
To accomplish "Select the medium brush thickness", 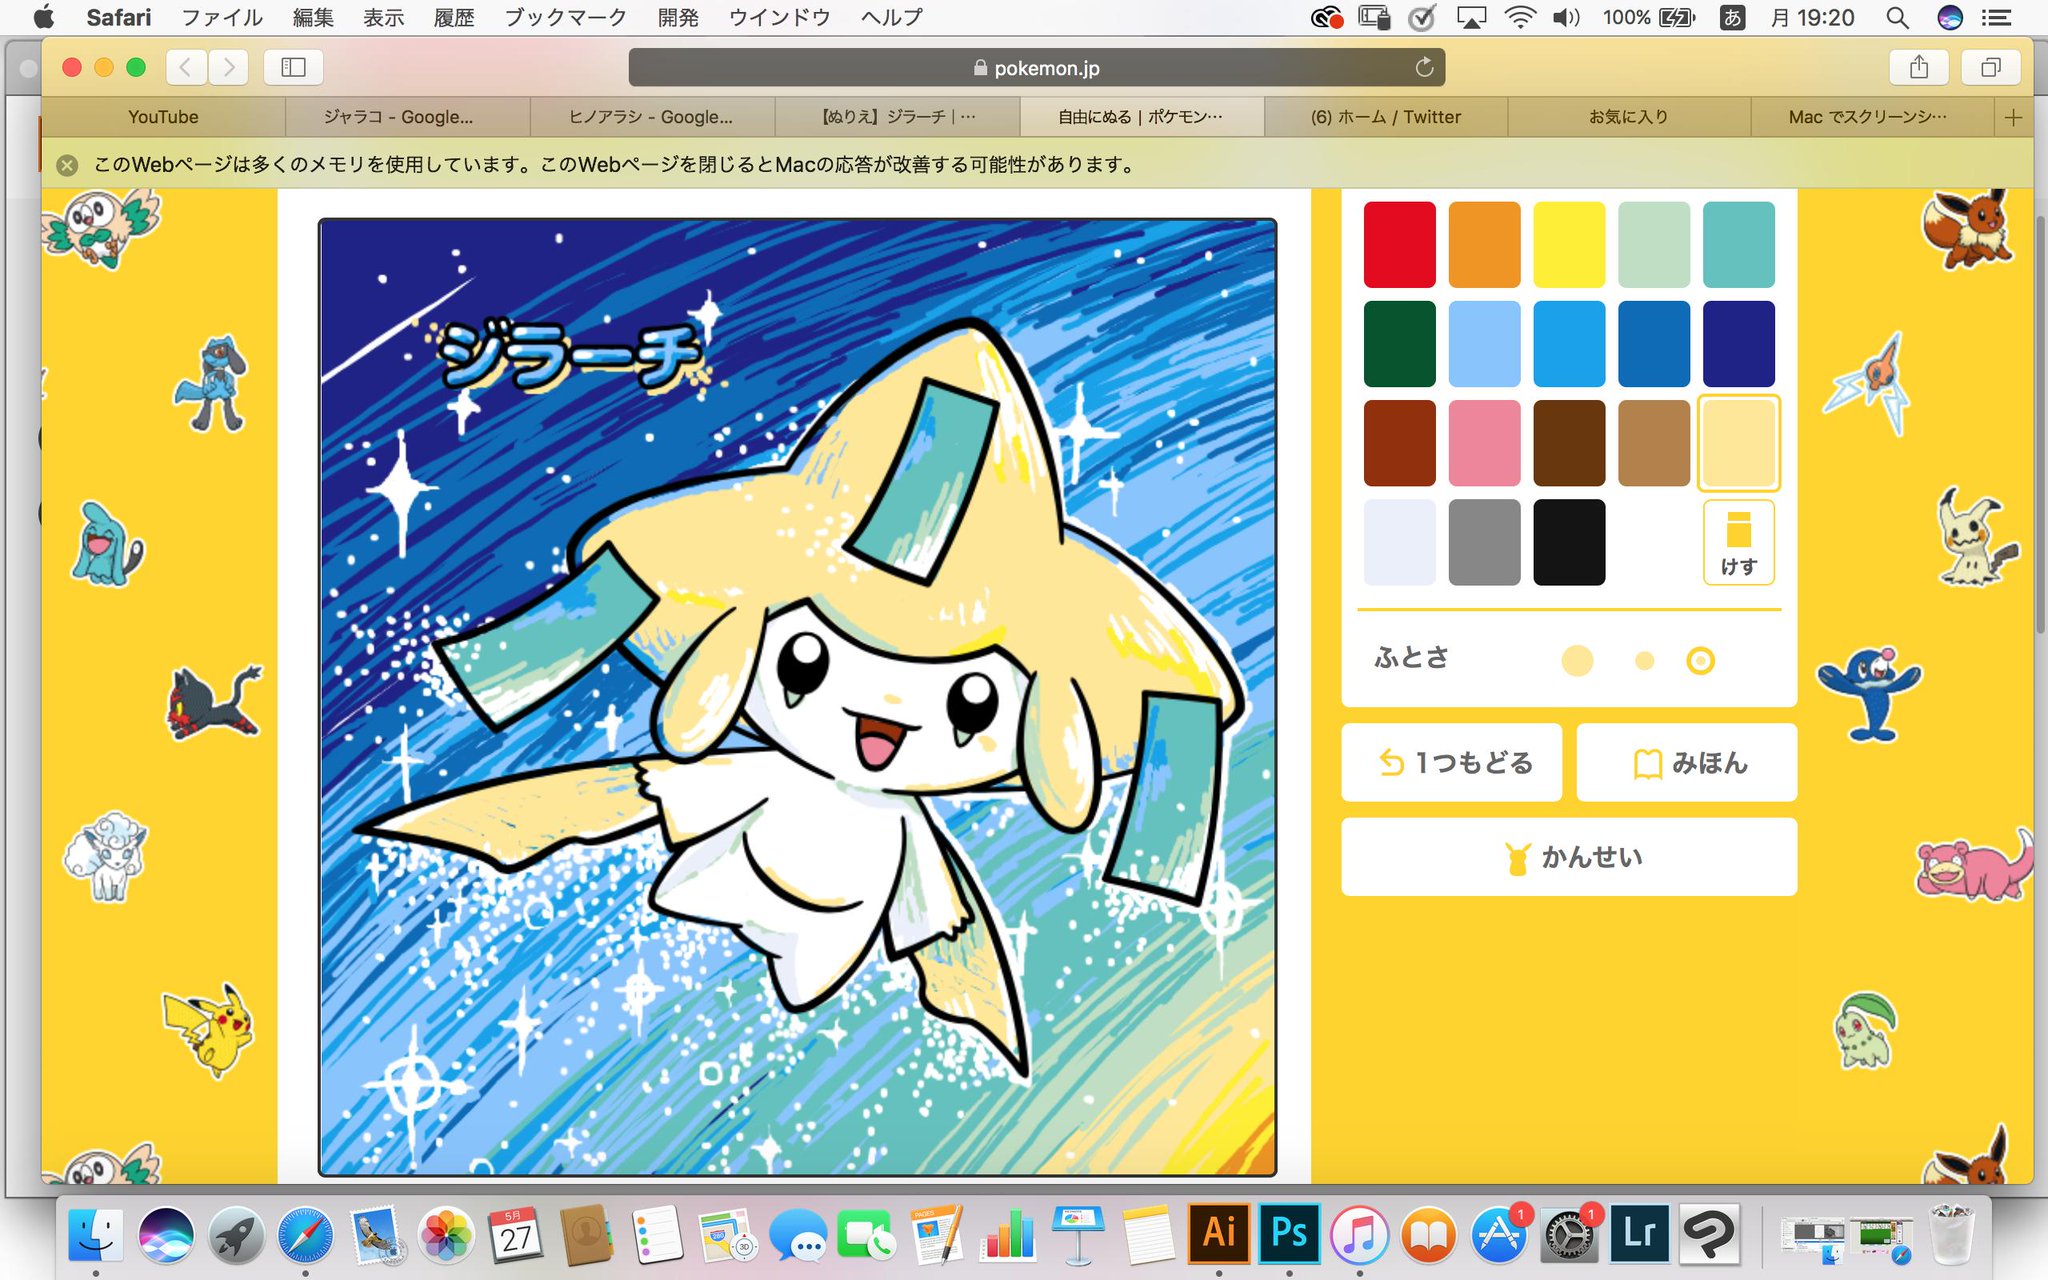I will 1644,660.
